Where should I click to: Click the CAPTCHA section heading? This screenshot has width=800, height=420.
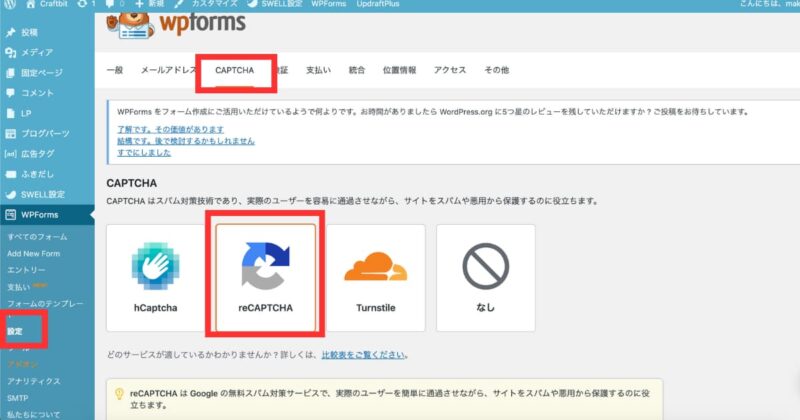[x=132, y=183]
